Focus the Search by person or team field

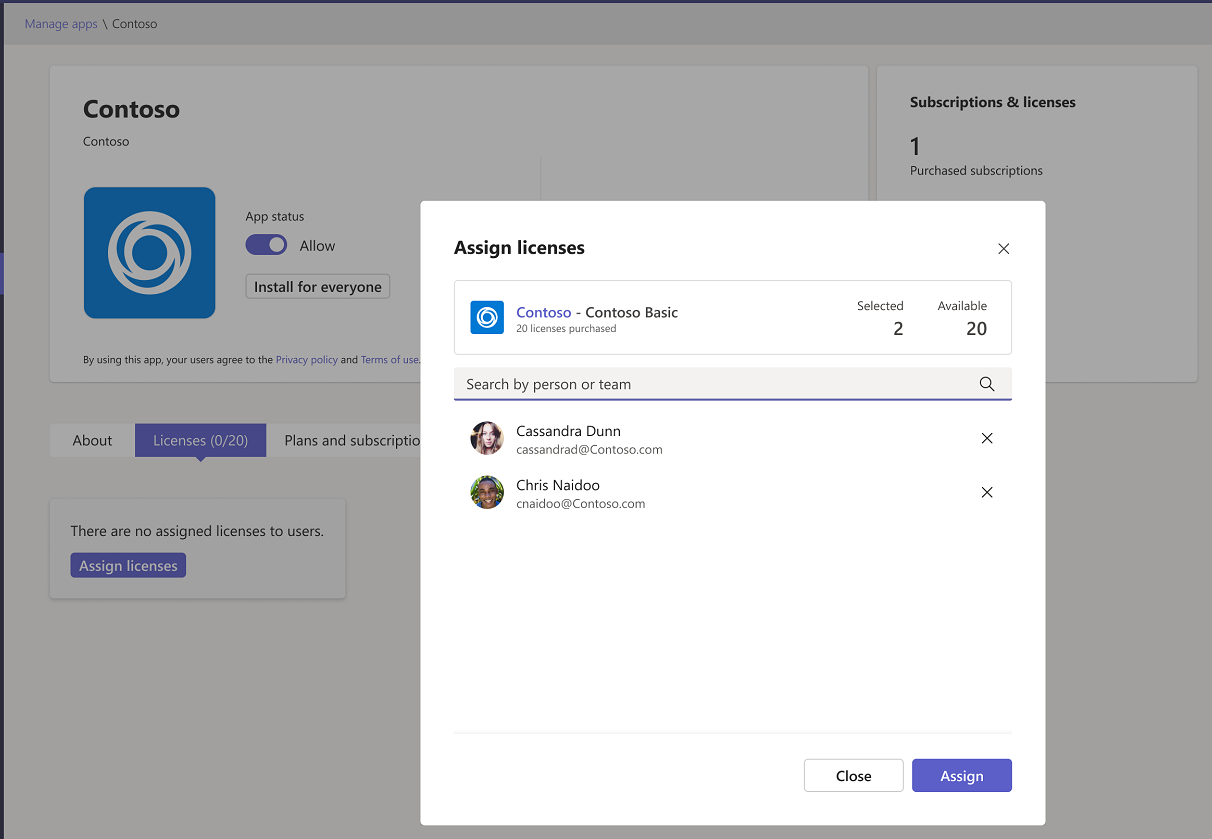pos(733,384)
